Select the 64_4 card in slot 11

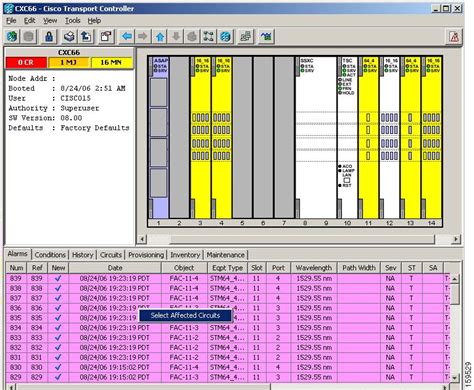(368, 138)
